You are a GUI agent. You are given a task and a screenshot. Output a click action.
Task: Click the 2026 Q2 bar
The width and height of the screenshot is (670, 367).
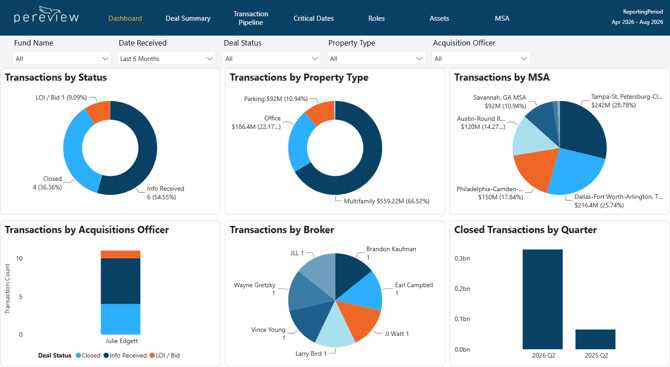coord(543,299)
